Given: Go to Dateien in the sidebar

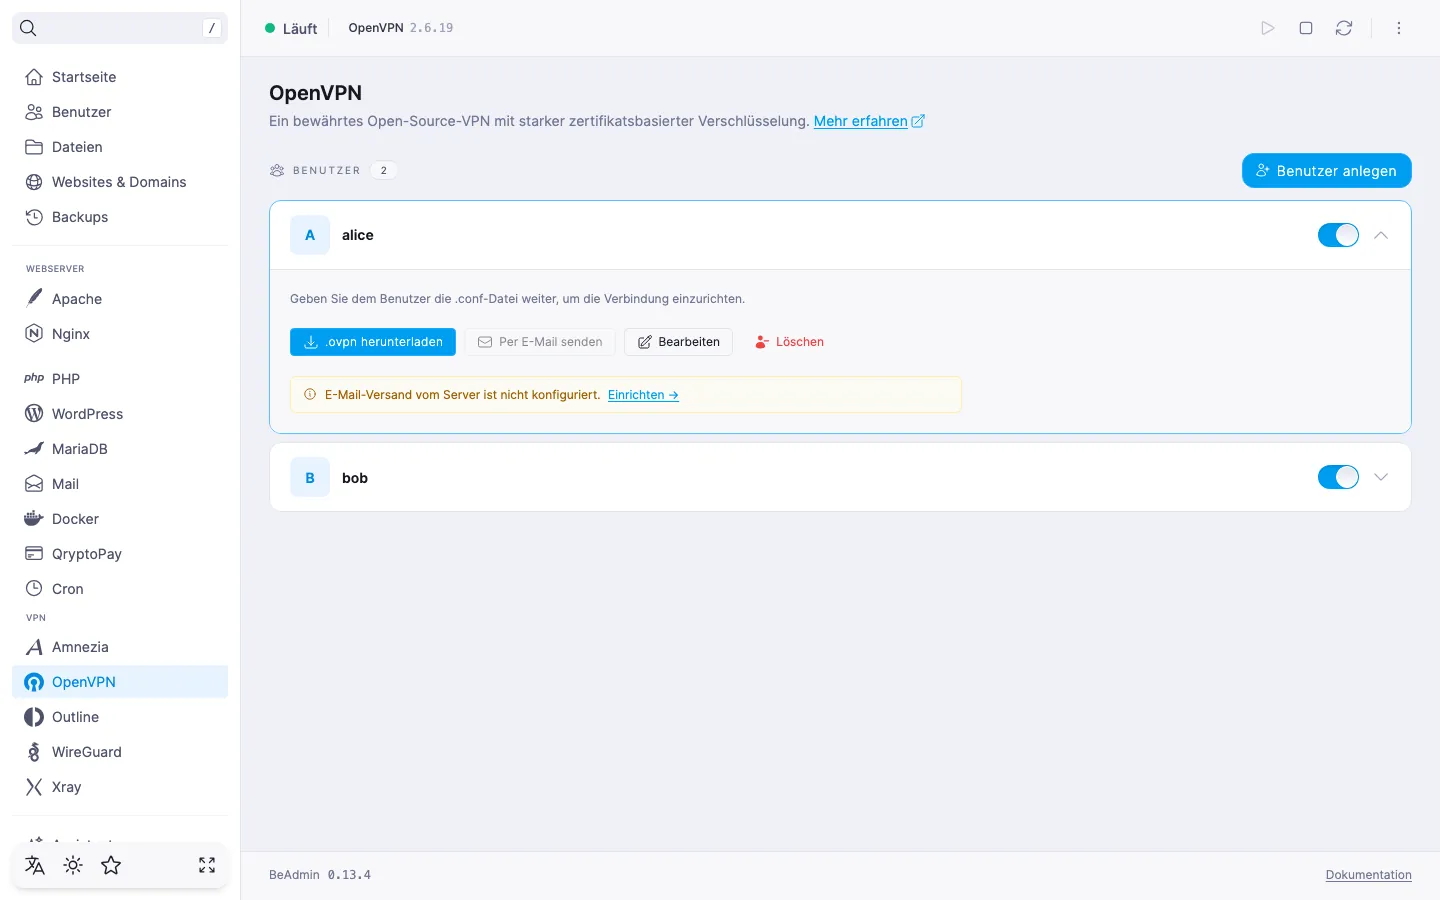Looking at the screenshot, I should (x=120, y=147).
